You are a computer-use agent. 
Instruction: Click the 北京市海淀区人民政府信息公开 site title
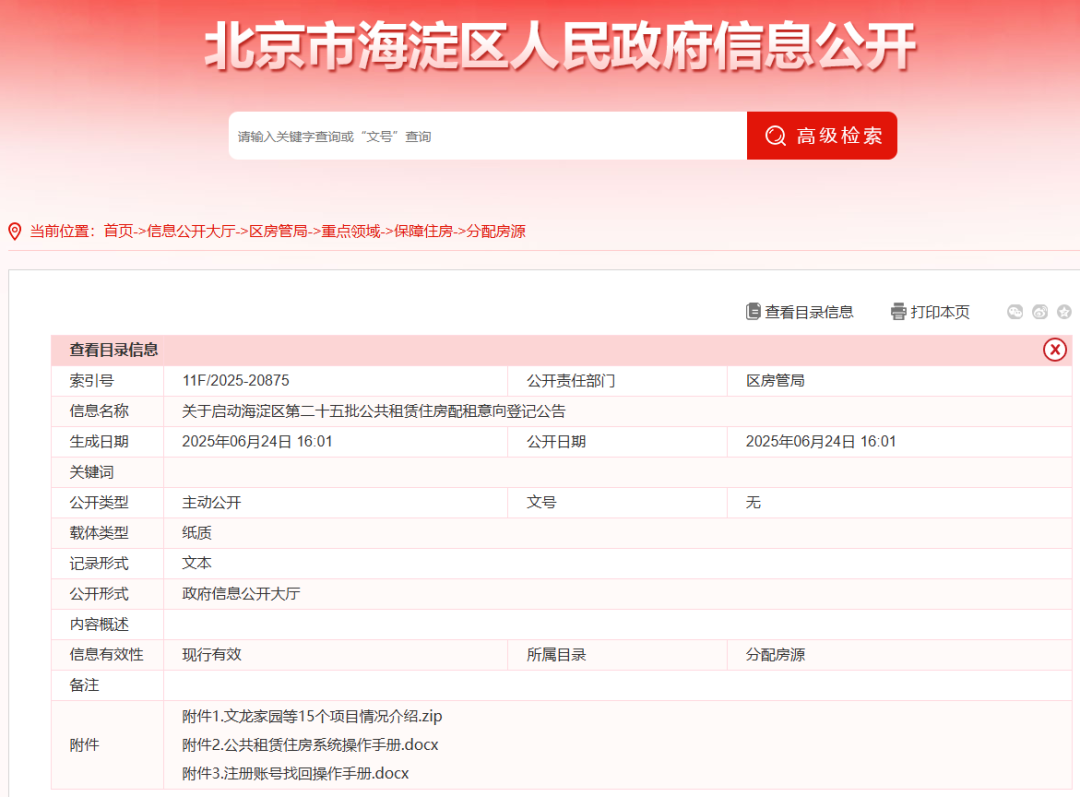(561, 47)
